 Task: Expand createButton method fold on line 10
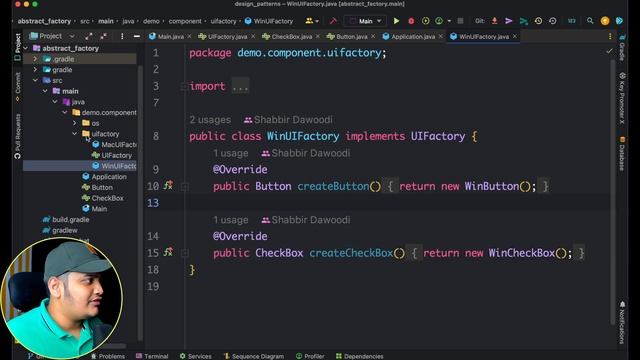coord(184,186)
